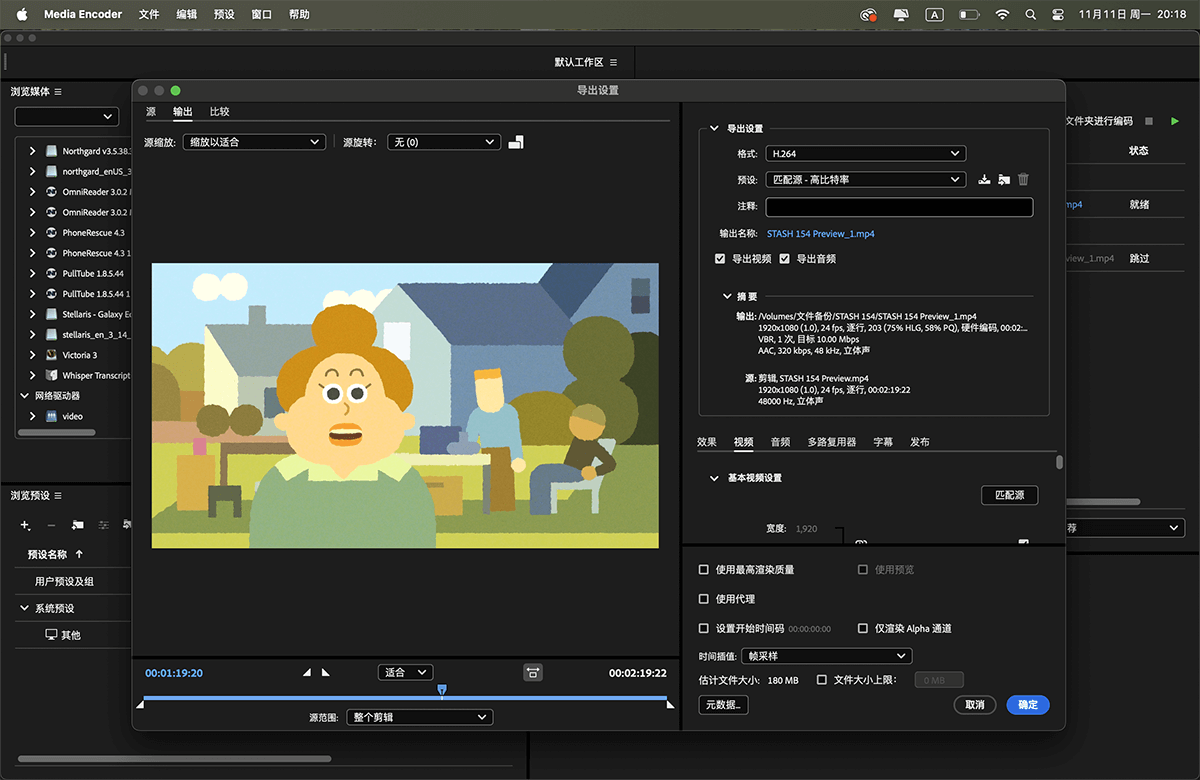1200x780 pixels.
Task: Click into the 注释 text field
Action: coord(899,207)
